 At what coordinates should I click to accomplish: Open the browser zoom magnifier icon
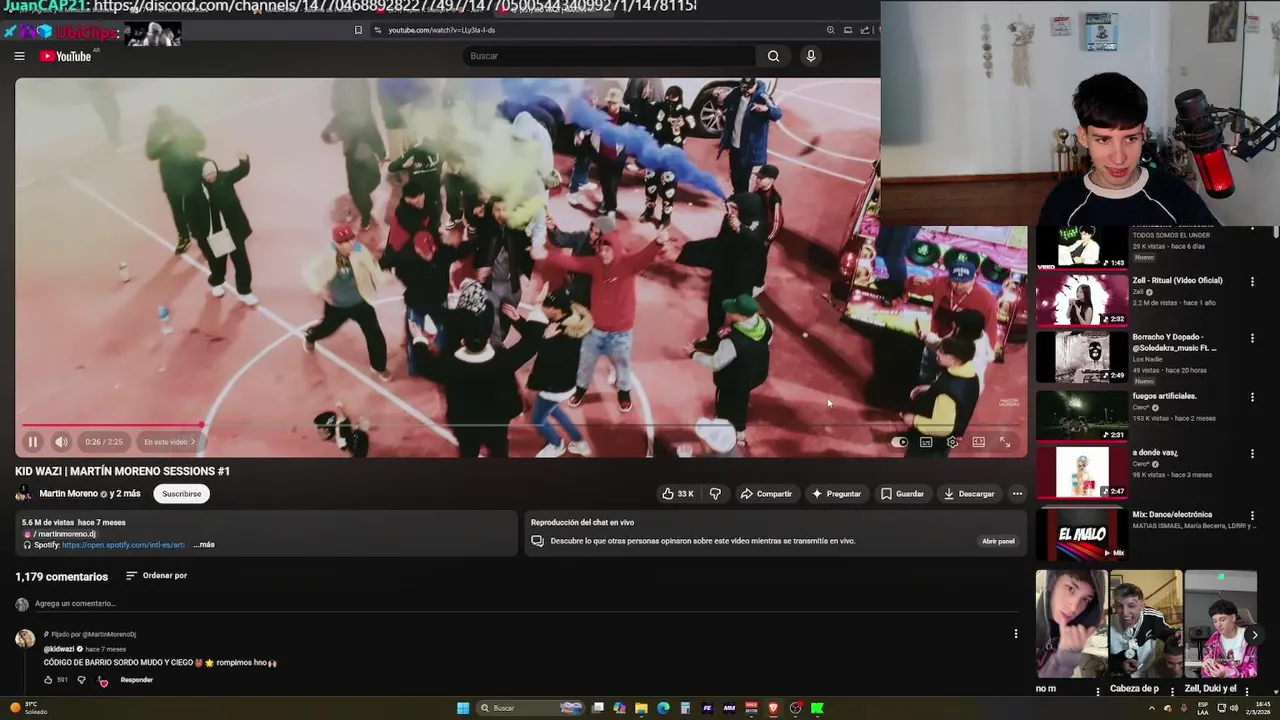coord(830,30)
